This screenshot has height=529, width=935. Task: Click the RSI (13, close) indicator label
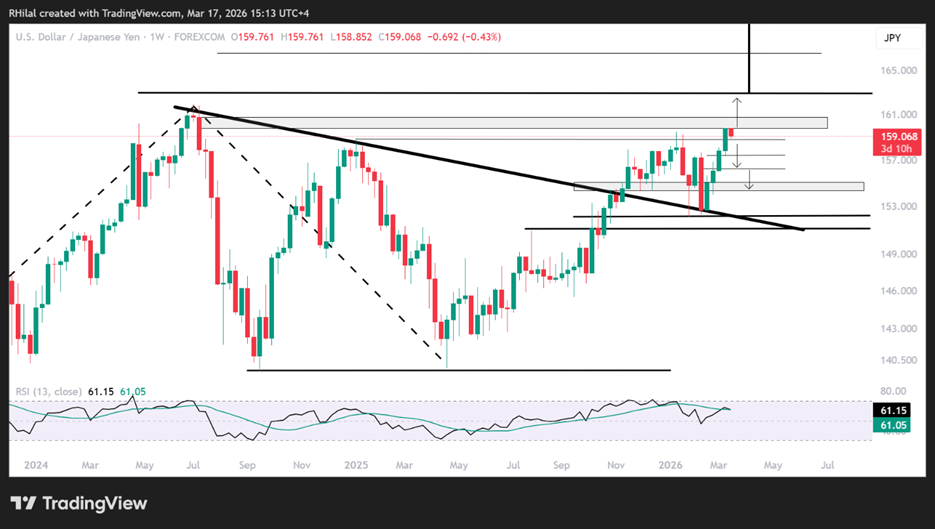pyautogui.click(x=48, y=392)
